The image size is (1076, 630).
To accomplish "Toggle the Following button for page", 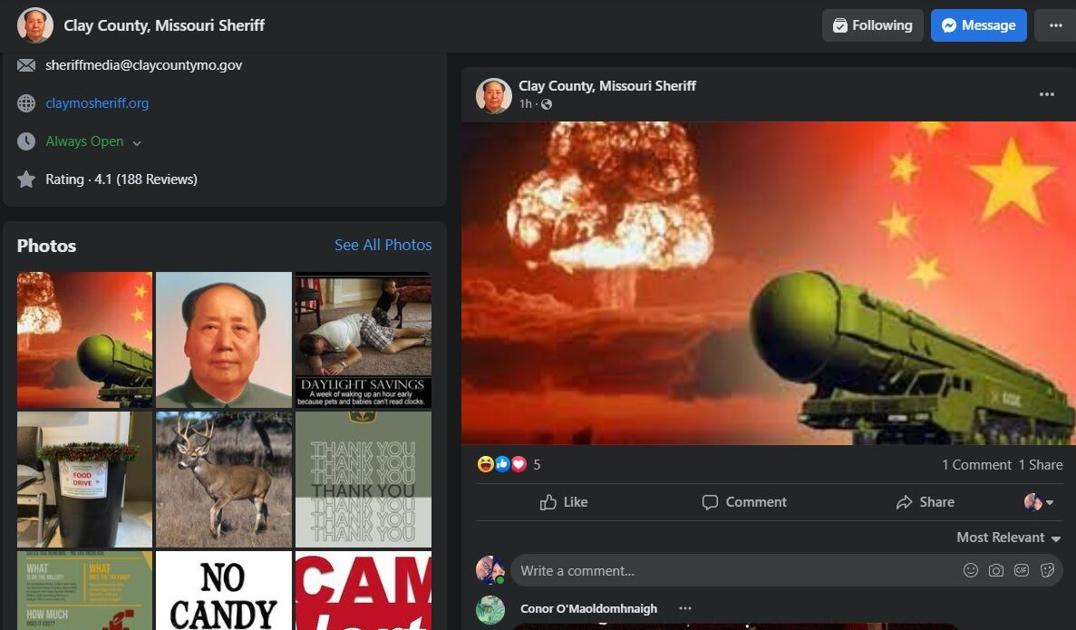I will coord(872,25).
